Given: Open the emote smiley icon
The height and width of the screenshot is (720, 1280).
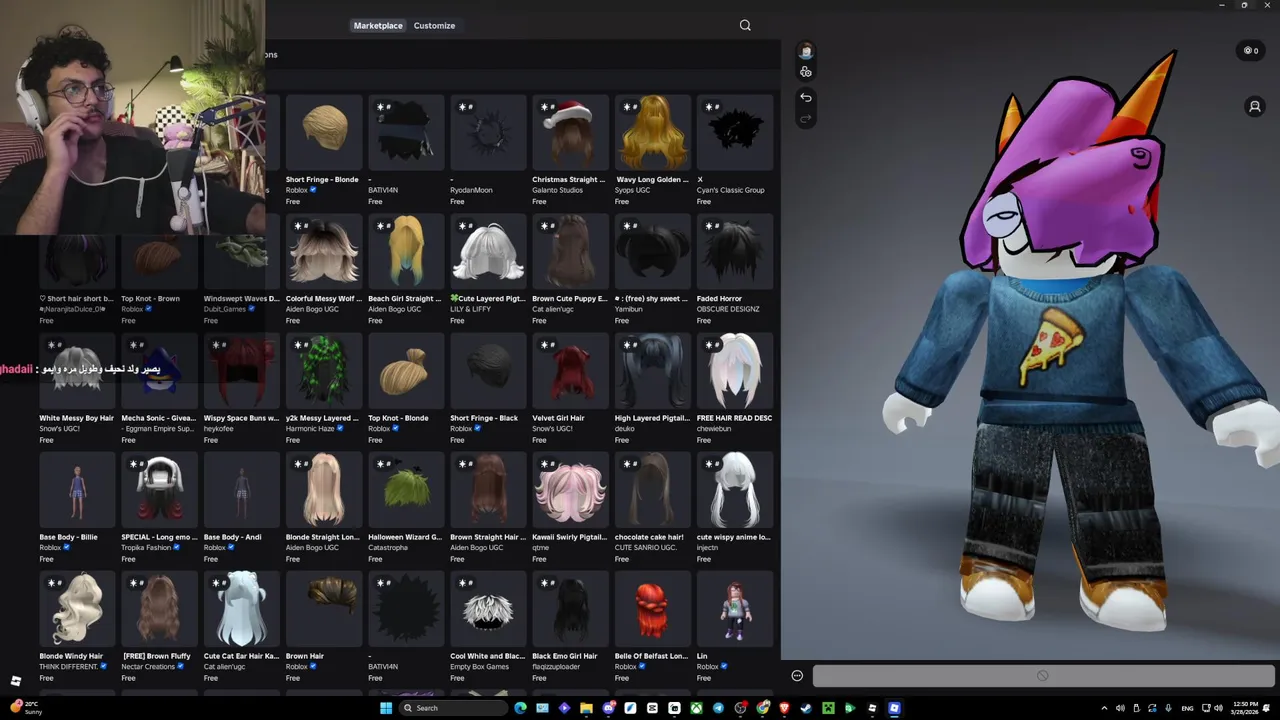Looking at the screenshot, I should (797, 676).
